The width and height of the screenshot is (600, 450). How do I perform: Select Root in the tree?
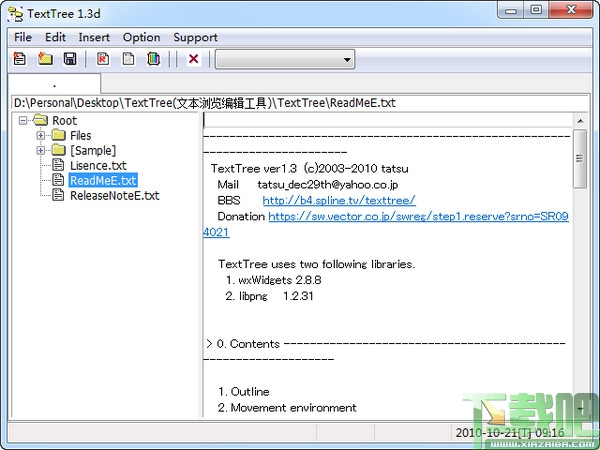click(65, 120)
